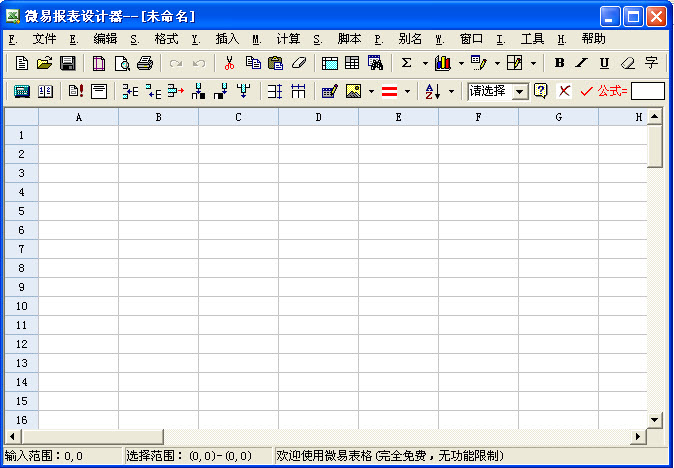
Task: Clear contents with the eraser beside paste
Action: (299, 63)
